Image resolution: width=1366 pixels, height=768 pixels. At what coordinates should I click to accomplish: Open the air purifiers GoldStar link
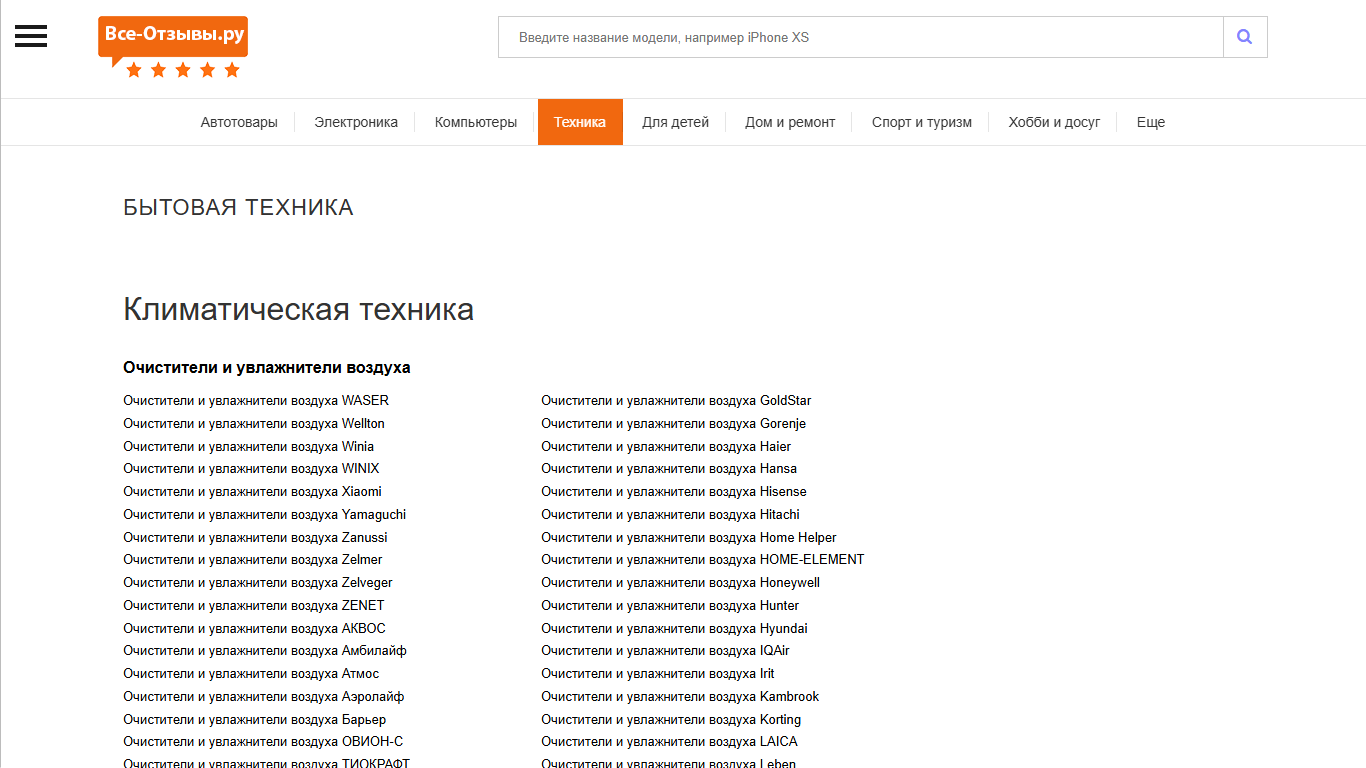[677, 400]
